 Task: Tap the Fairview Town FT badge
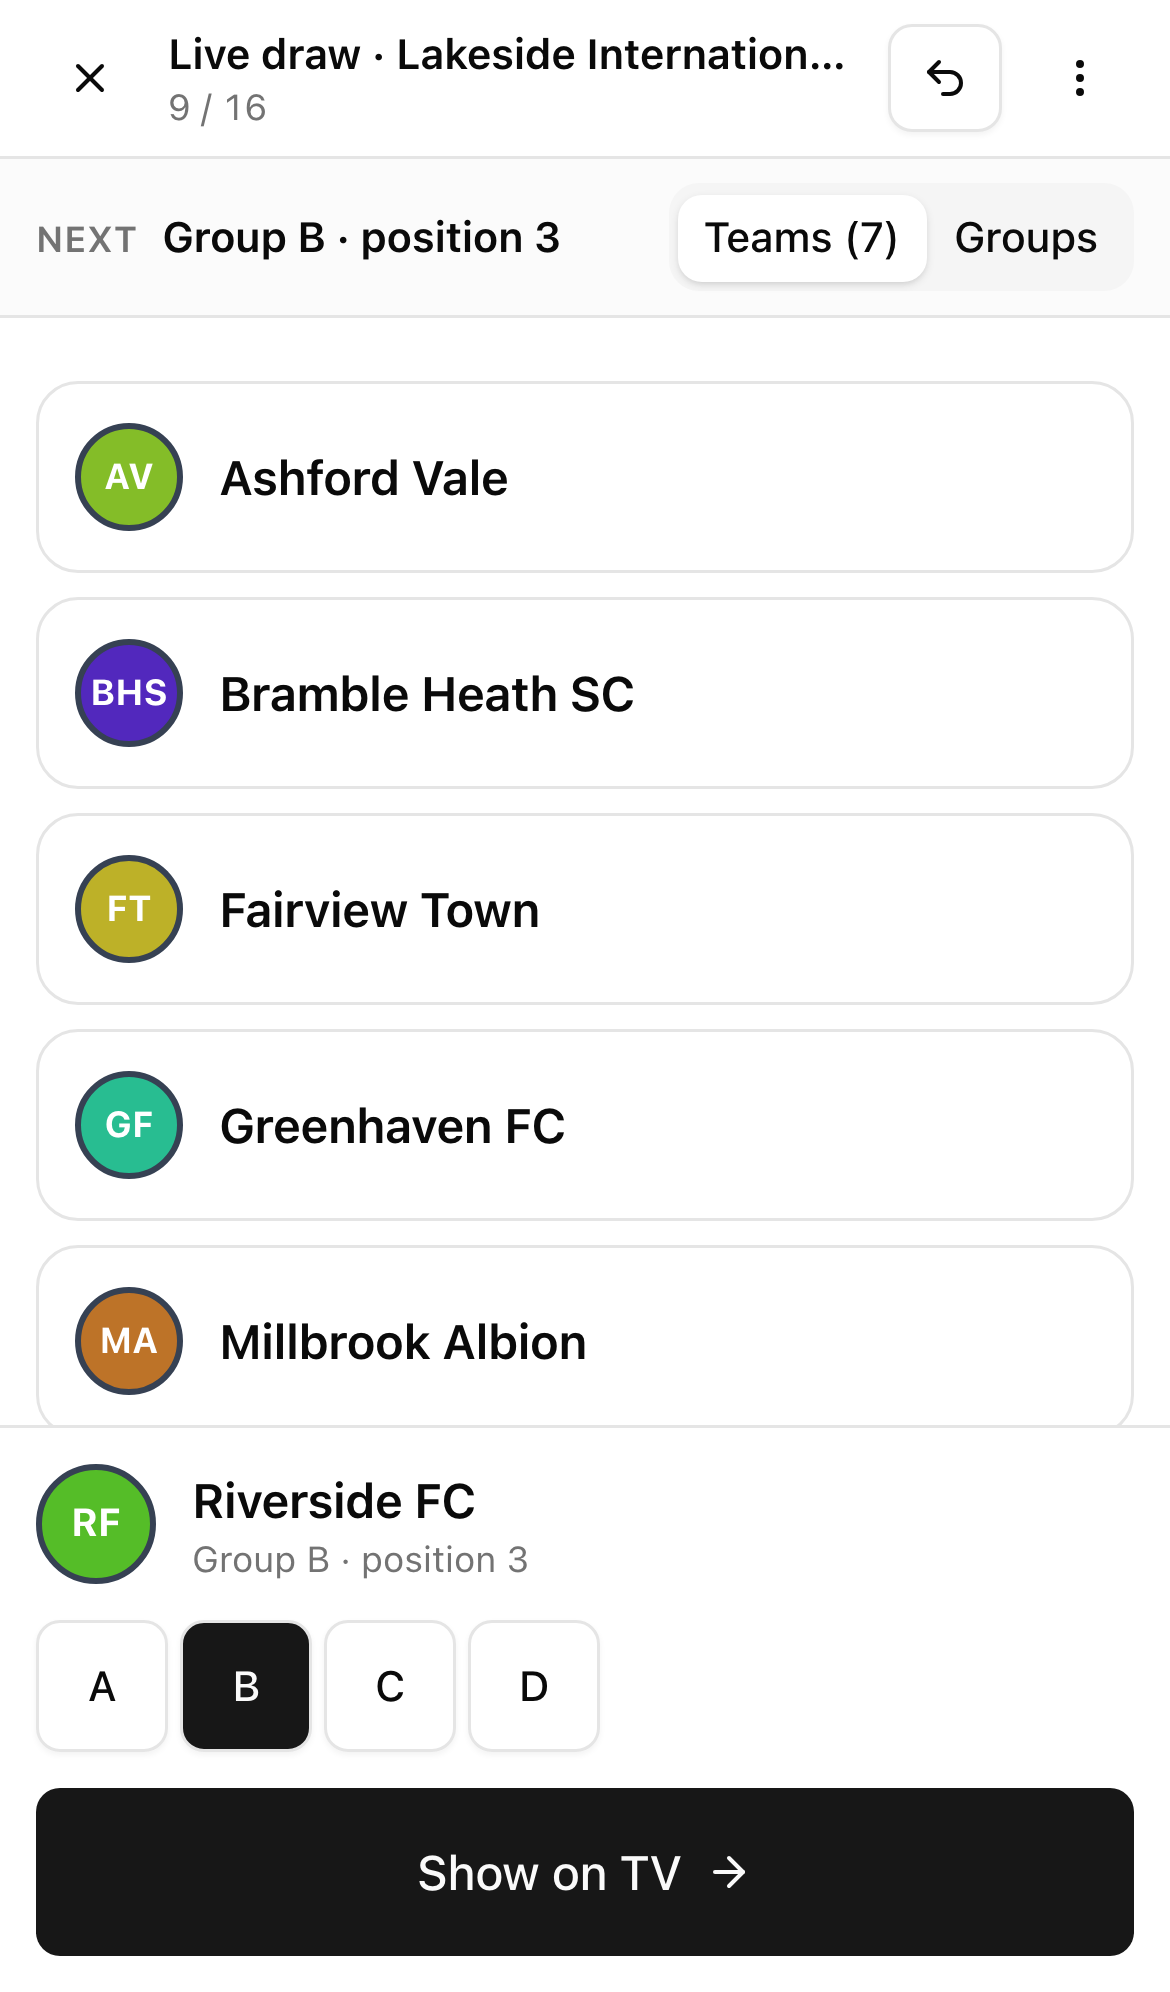tap(129, 909)
